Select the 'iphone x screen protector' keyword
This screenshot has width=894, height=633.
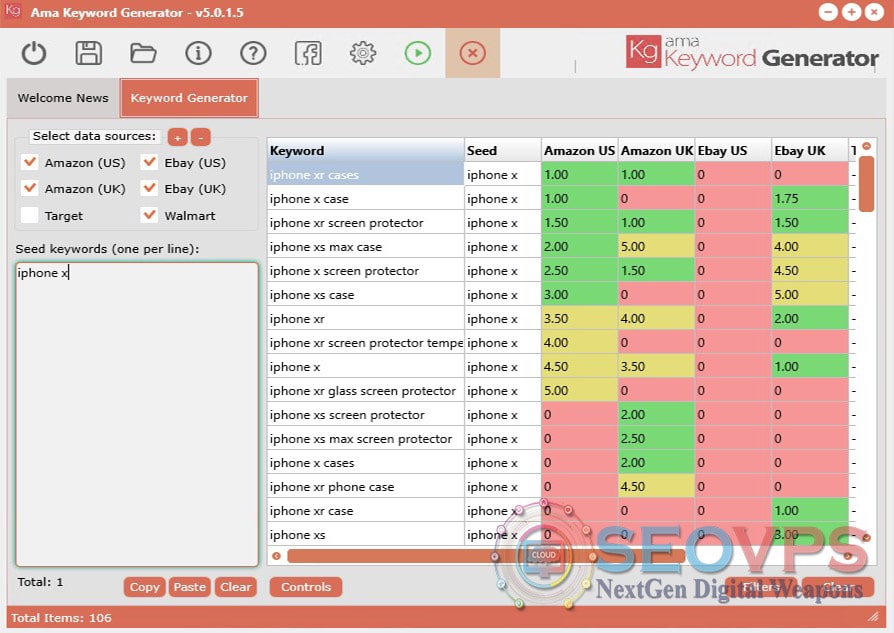[x=365, y=270]
